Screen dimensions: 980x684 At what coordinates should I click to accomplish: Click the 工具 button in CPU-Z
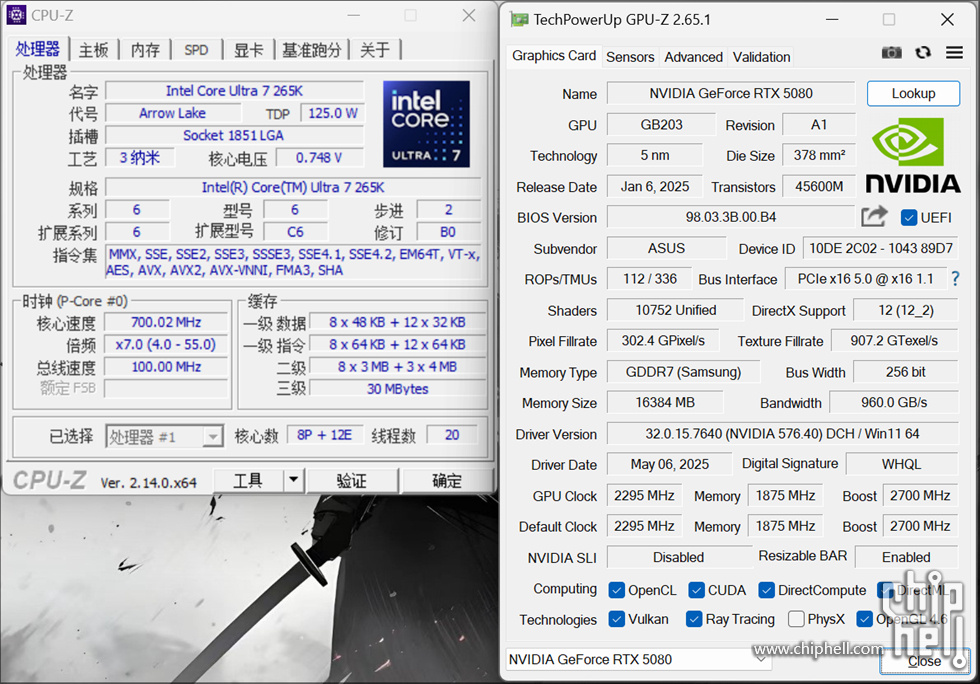click(248, 480)
